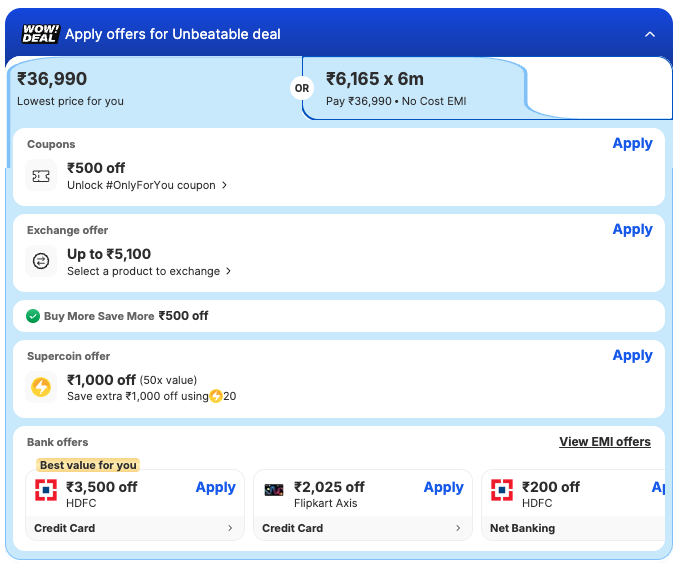
Task: Select the ₹36,990 lowest price tab
Action: (150, 88)
